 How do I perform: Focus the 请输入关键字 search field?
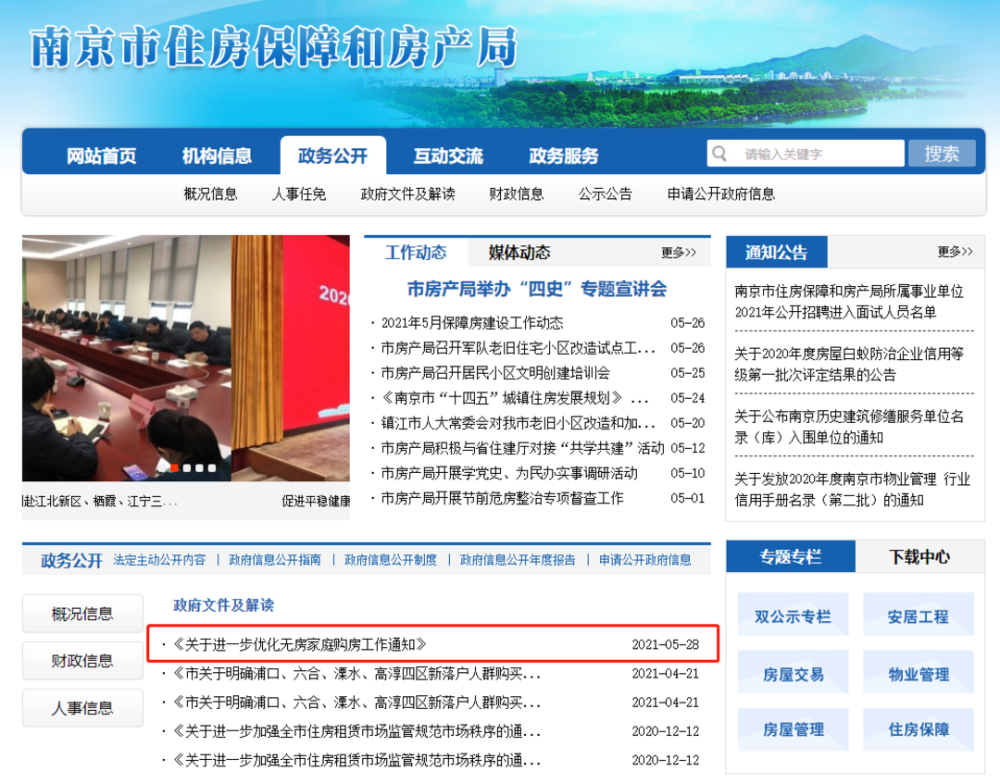805,154
